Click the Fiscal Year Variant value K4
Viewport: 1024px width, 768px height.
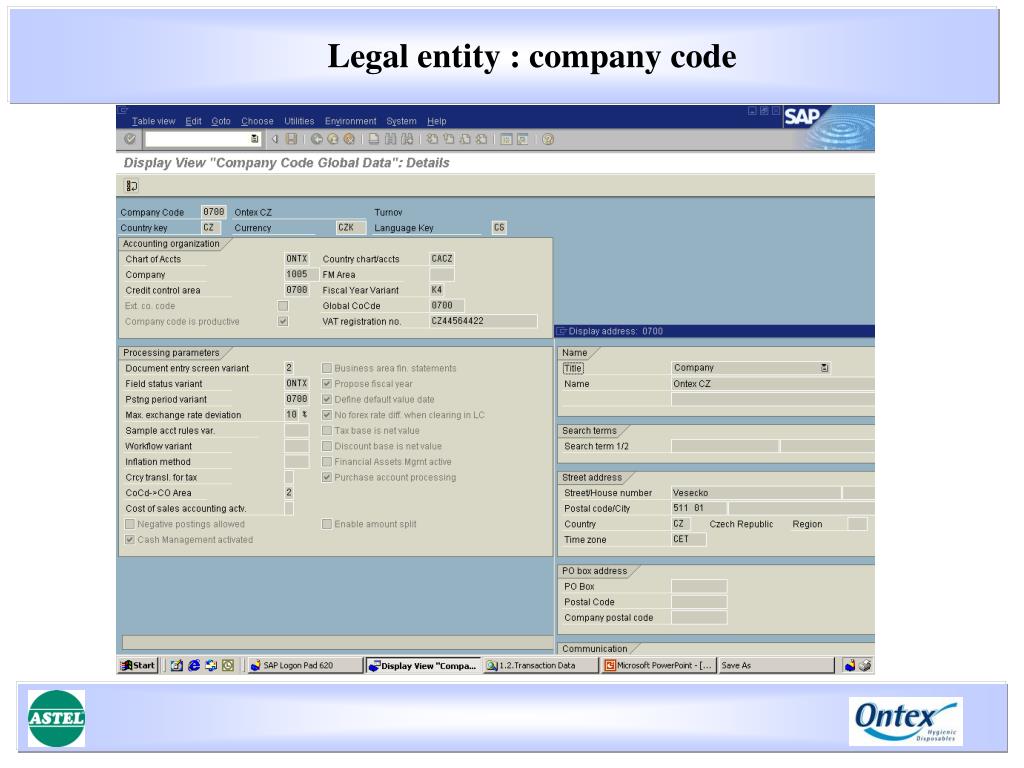coord(437,290)
